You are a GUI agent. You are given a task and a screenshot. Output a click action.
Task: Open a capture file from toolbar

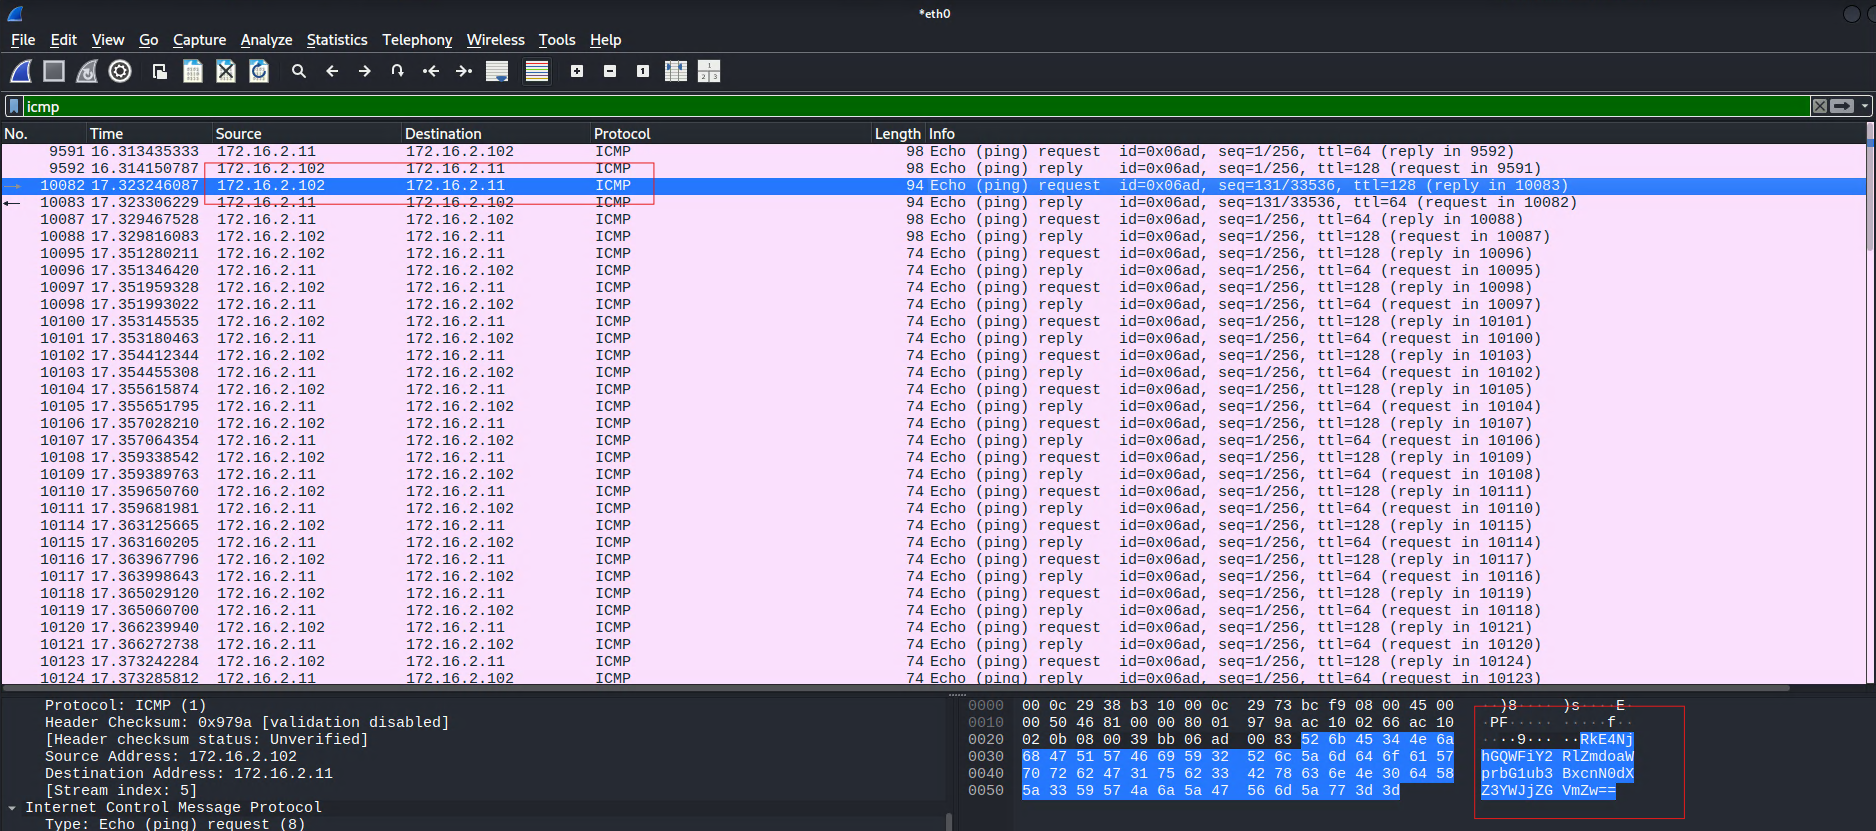point(160,71)
